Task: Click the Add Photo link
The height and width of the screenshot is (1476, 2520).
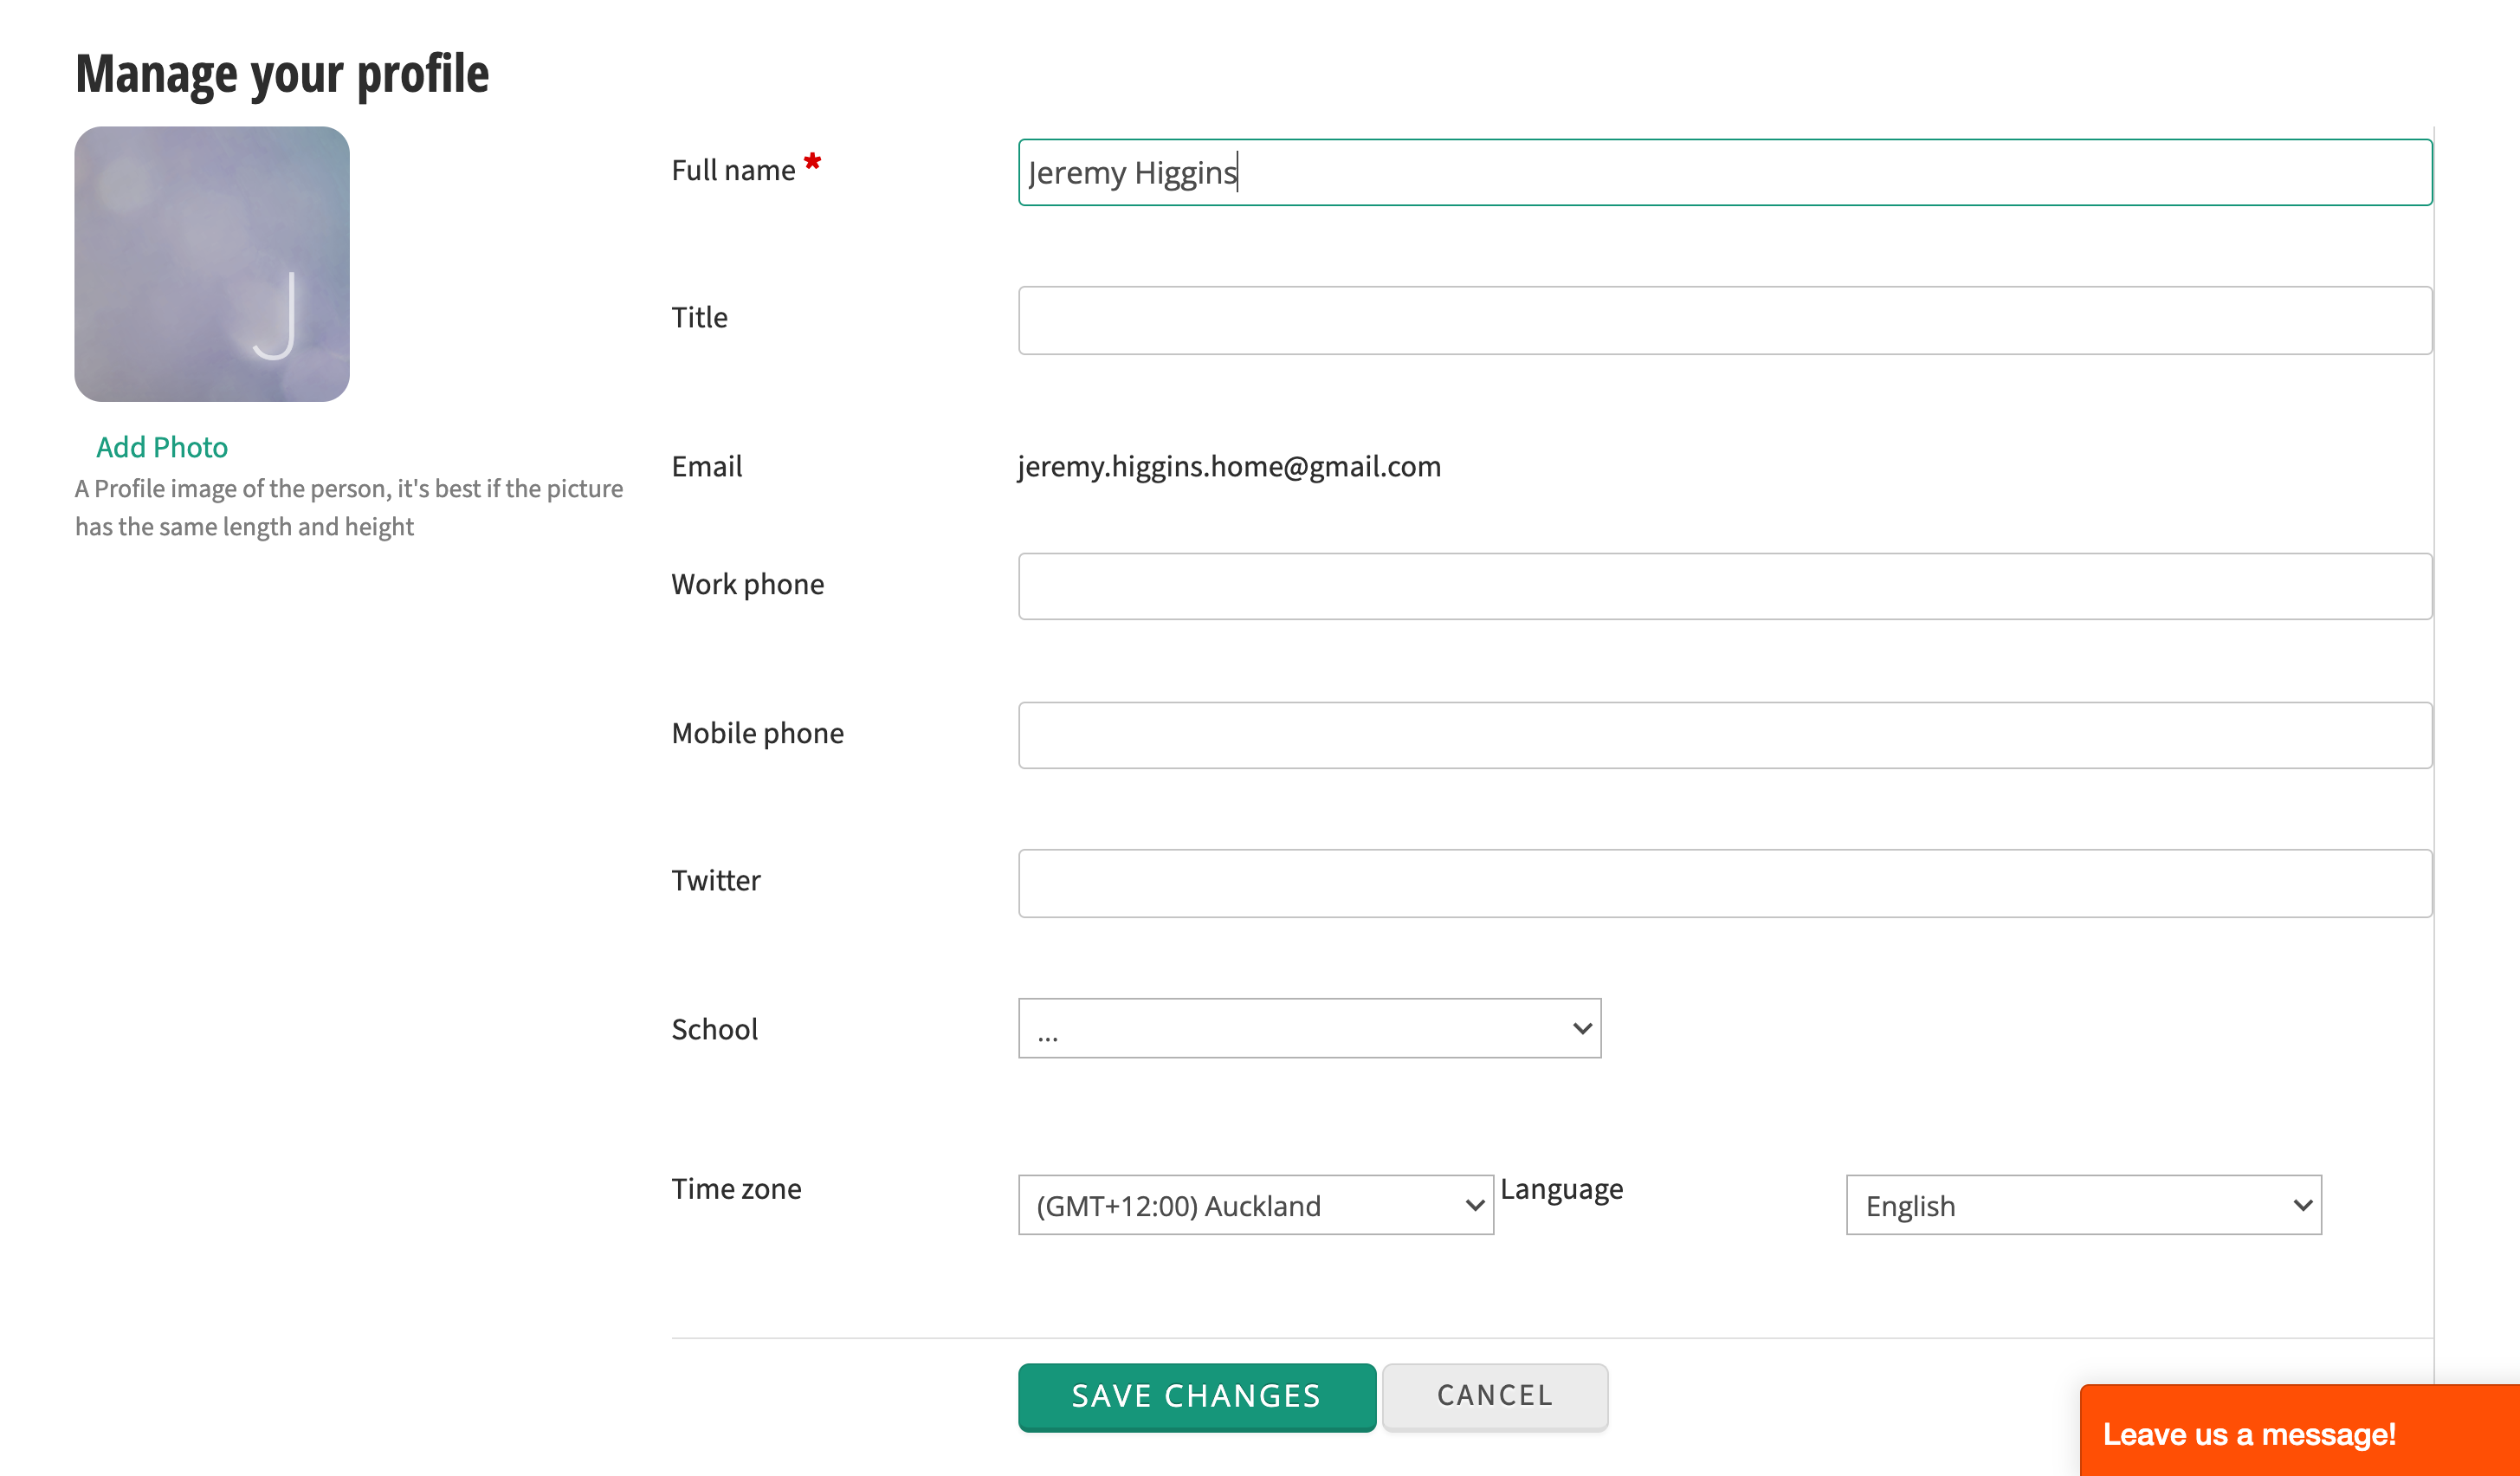Action: (162, 447)
